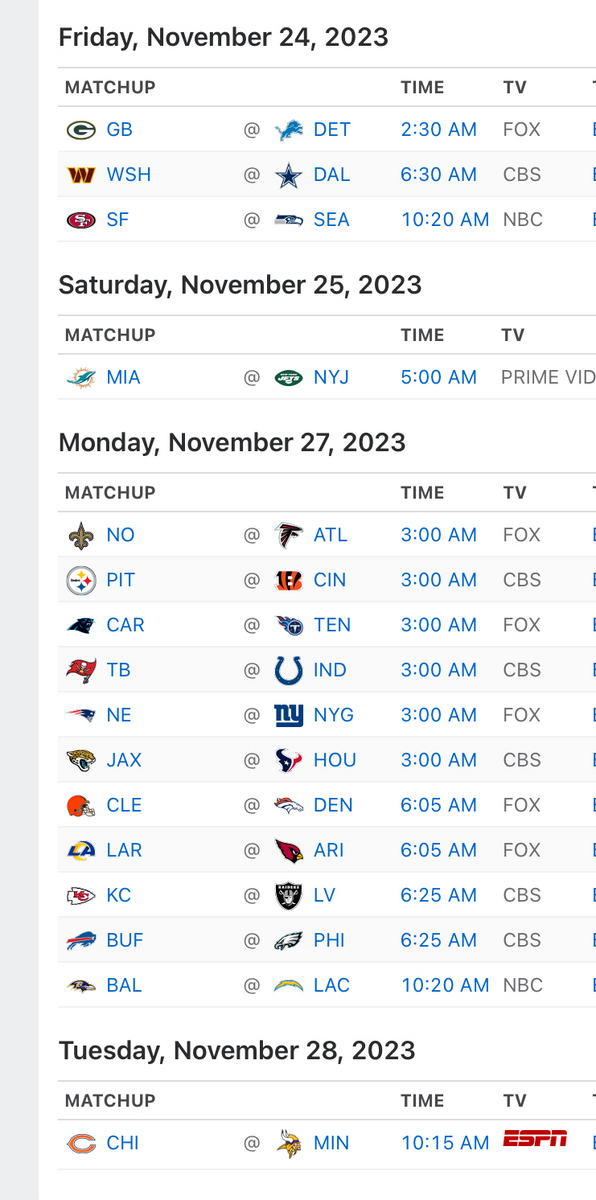Click the Las Vegas Raiders logo
Viewport: 596px width, 1200px height.
click(288, 895)
